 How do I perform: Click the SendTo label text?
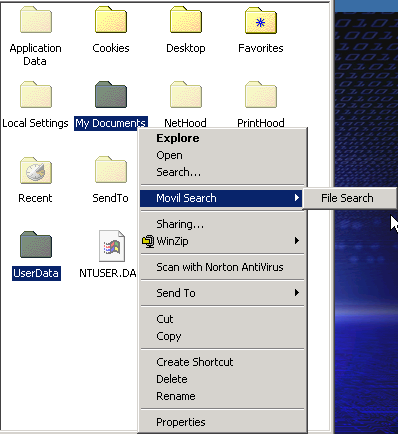[x=110, y=198]
